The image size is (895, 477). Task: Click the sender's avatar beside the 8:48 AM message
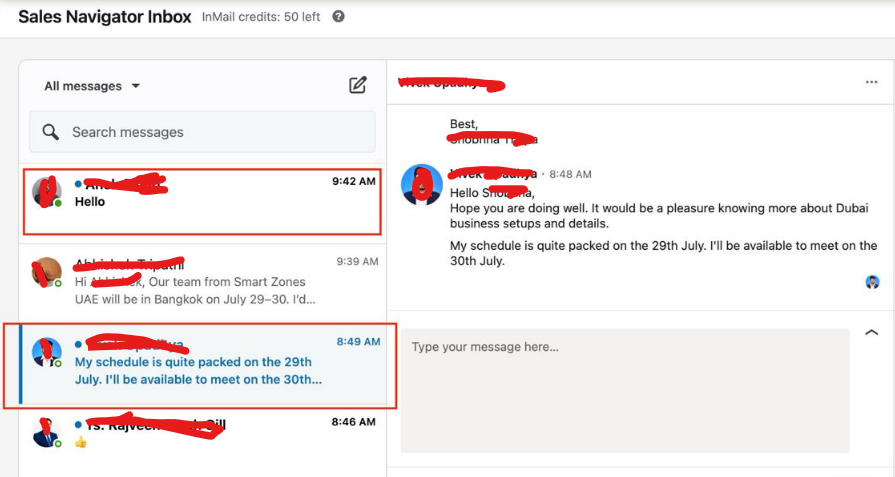pyautogui.click(x=422, y=185)
